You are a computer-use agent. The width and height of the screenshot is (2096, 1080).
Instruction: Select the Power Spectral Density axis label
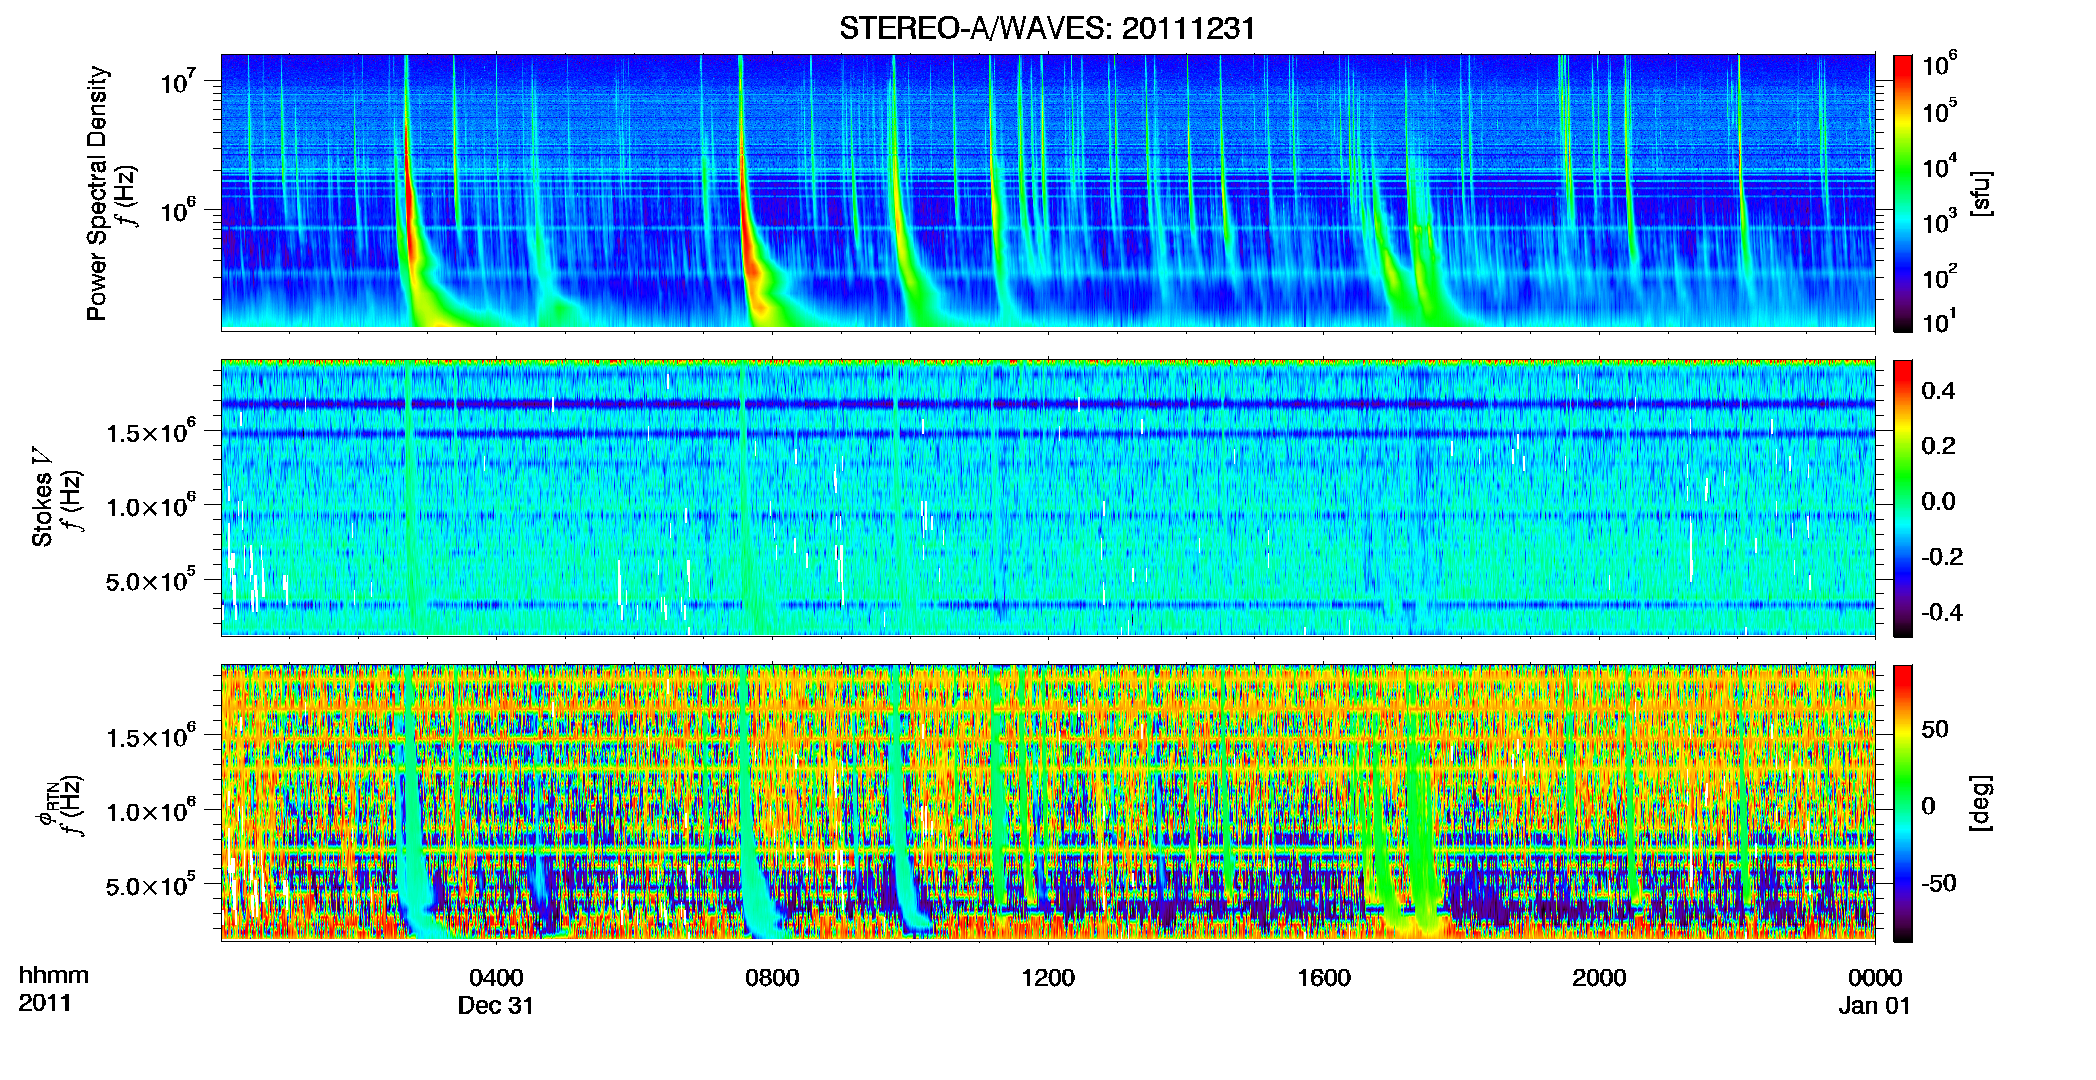(97, 193)
